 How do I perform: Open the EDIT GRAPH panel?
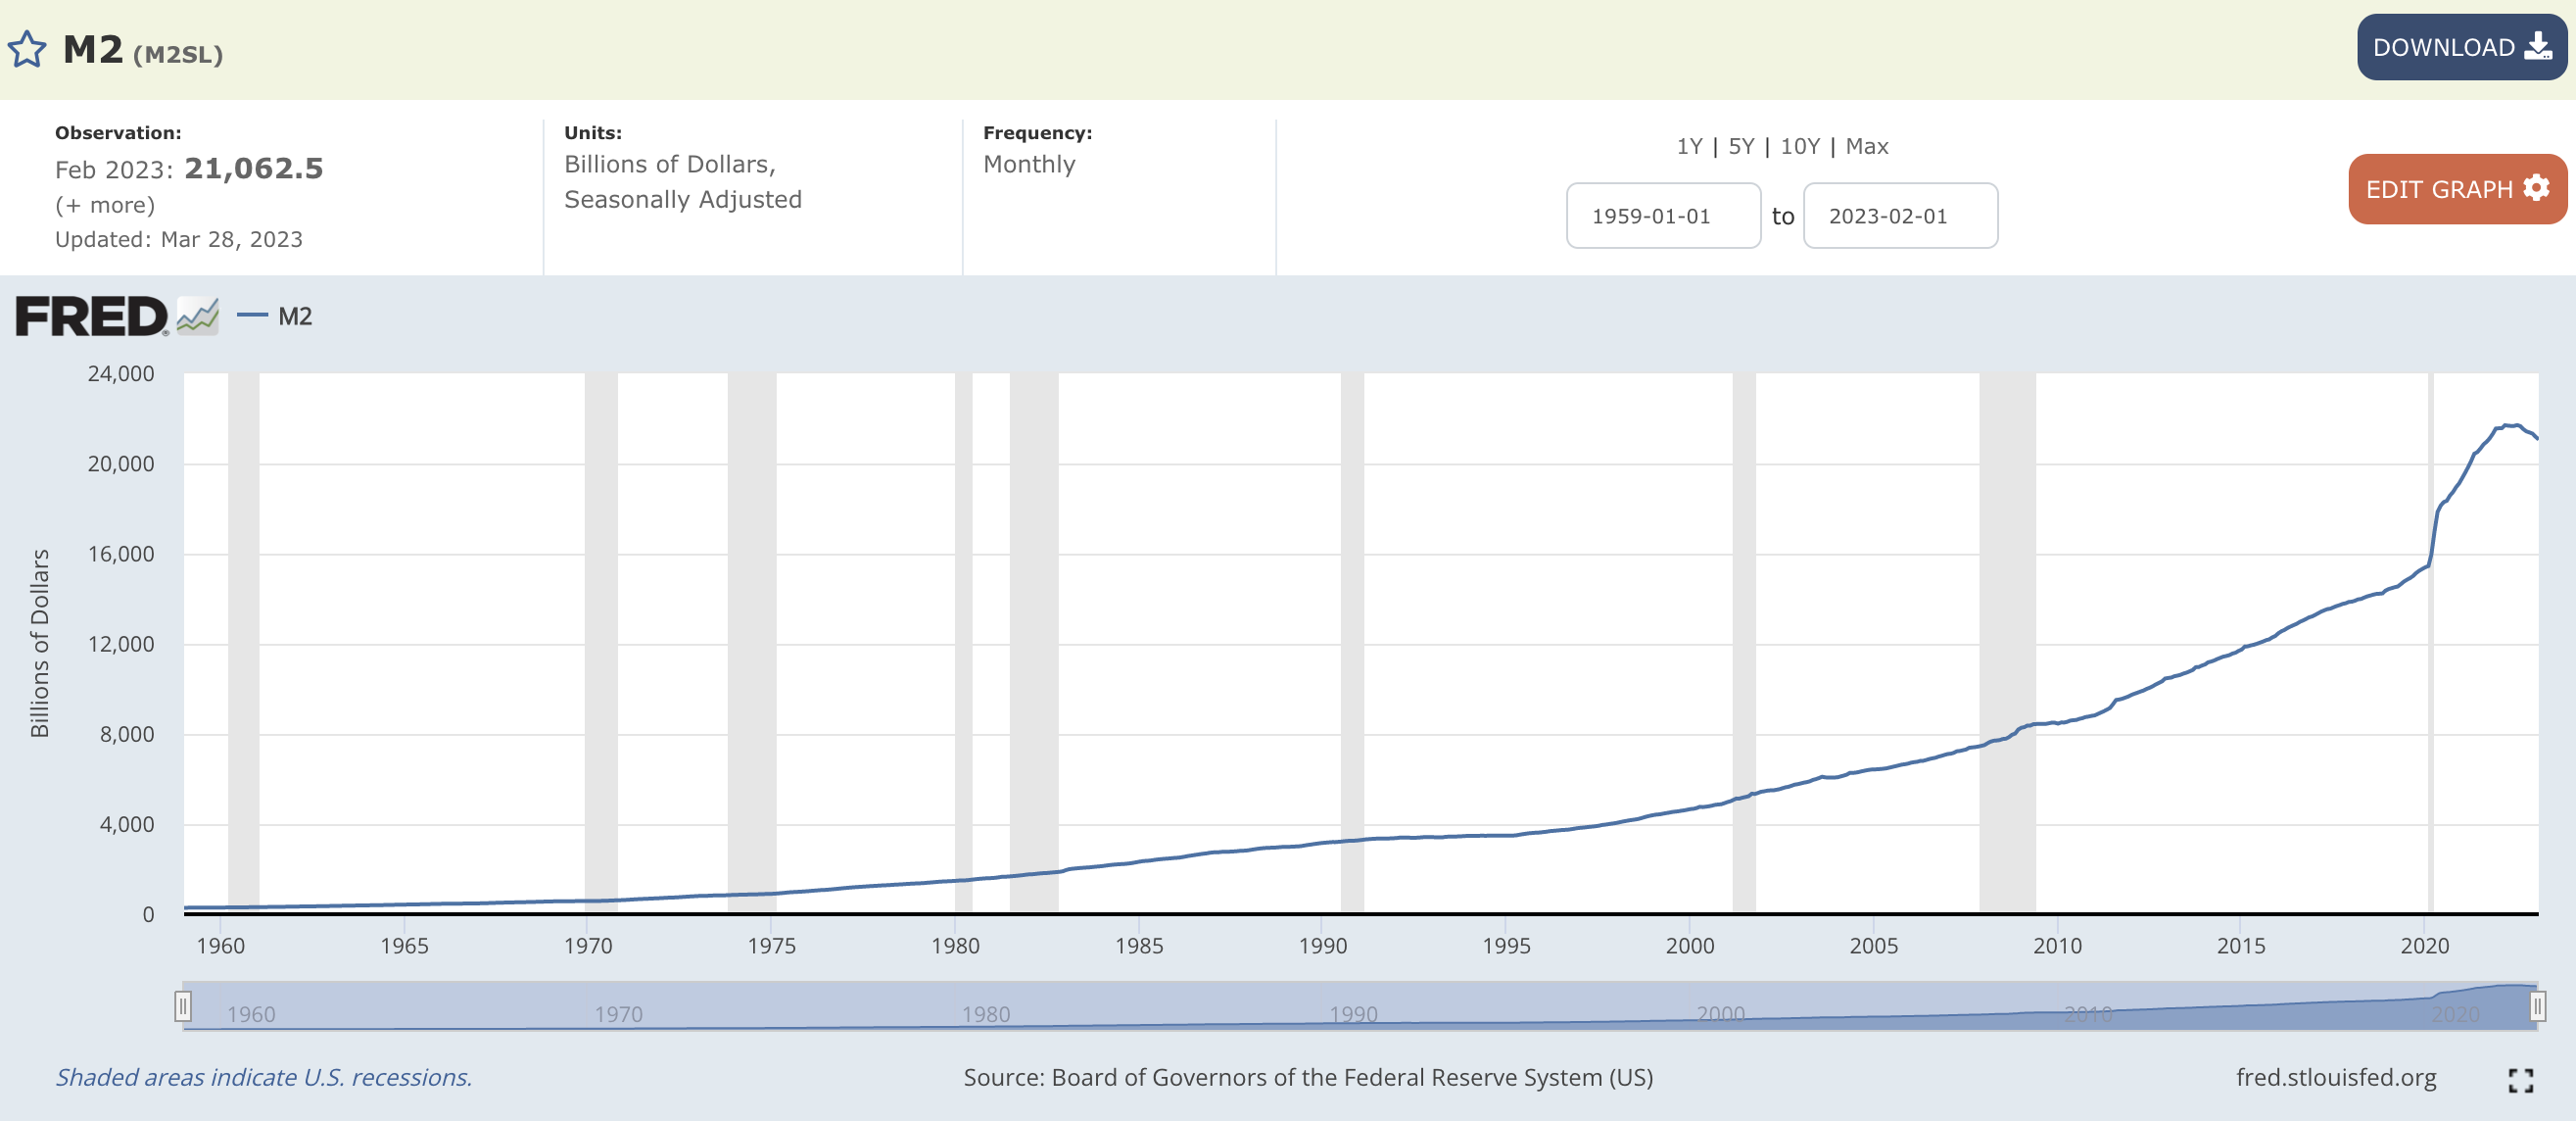pos(2457,189)
